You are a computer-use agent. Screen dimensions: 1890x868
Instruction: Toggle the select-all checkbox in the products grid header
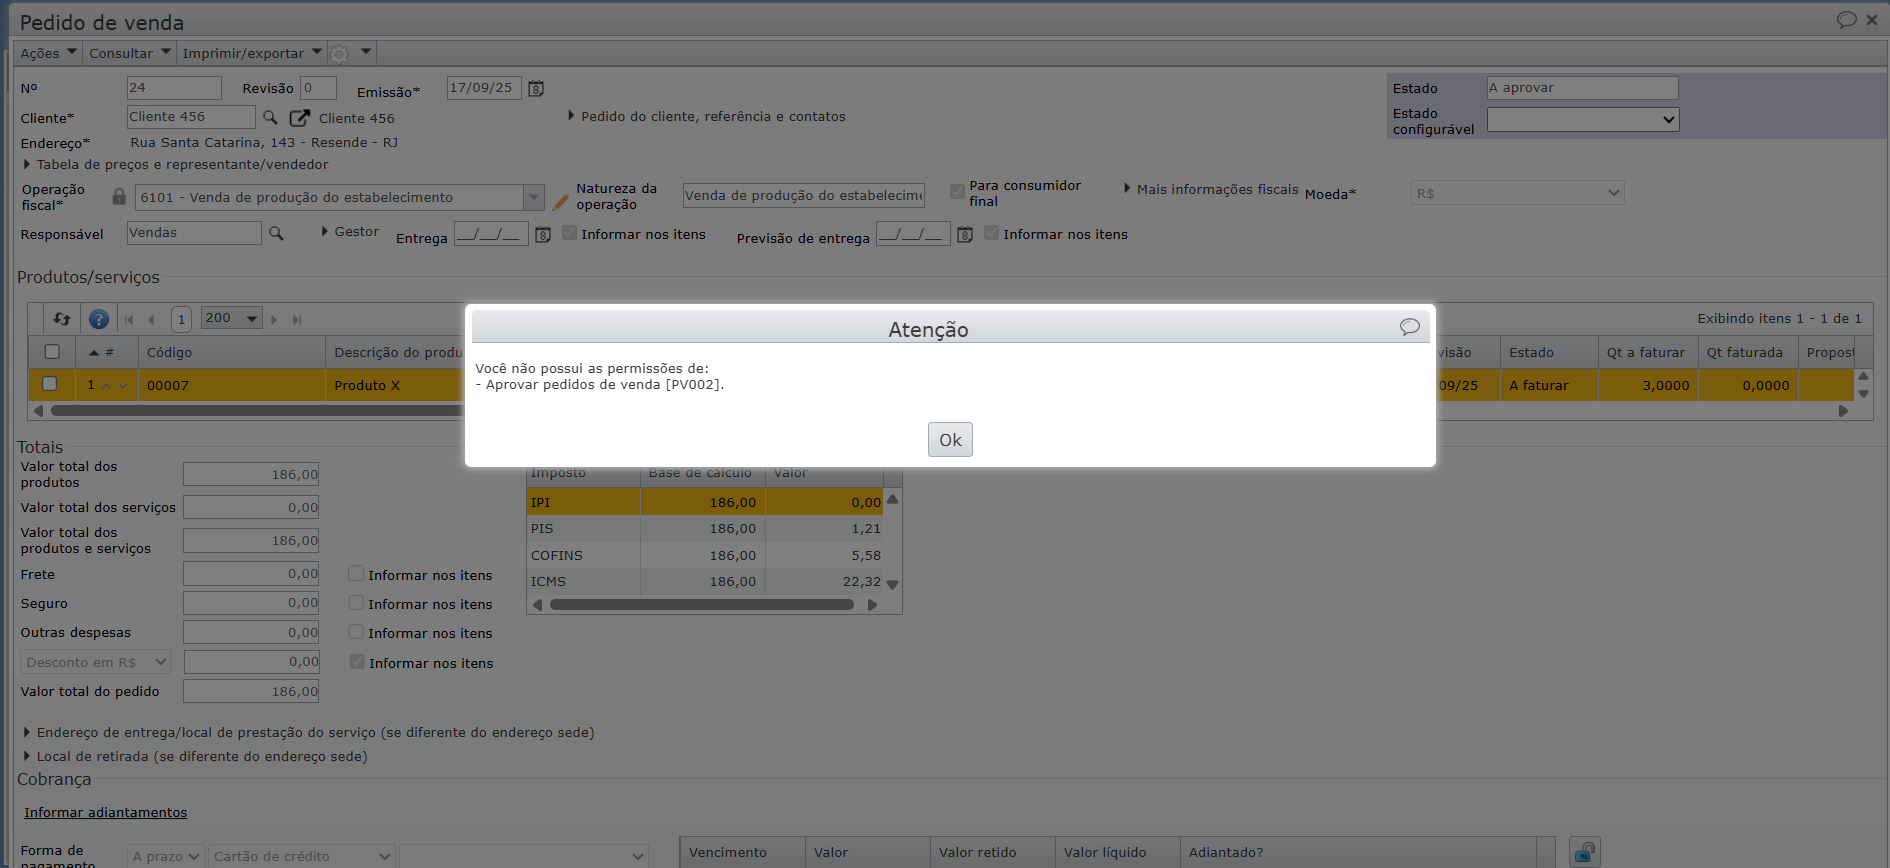click(52, 352)
